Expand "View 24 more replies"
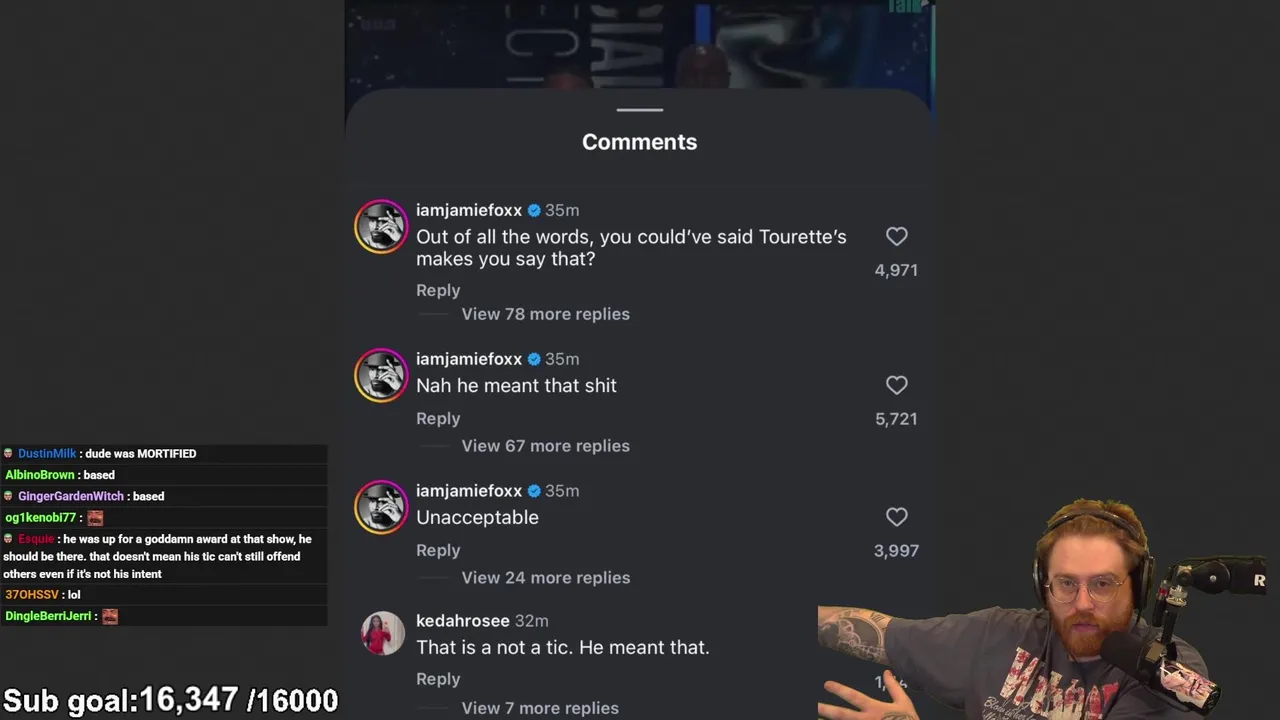Screen dimensions: 1280x720 tap(545, 578)
